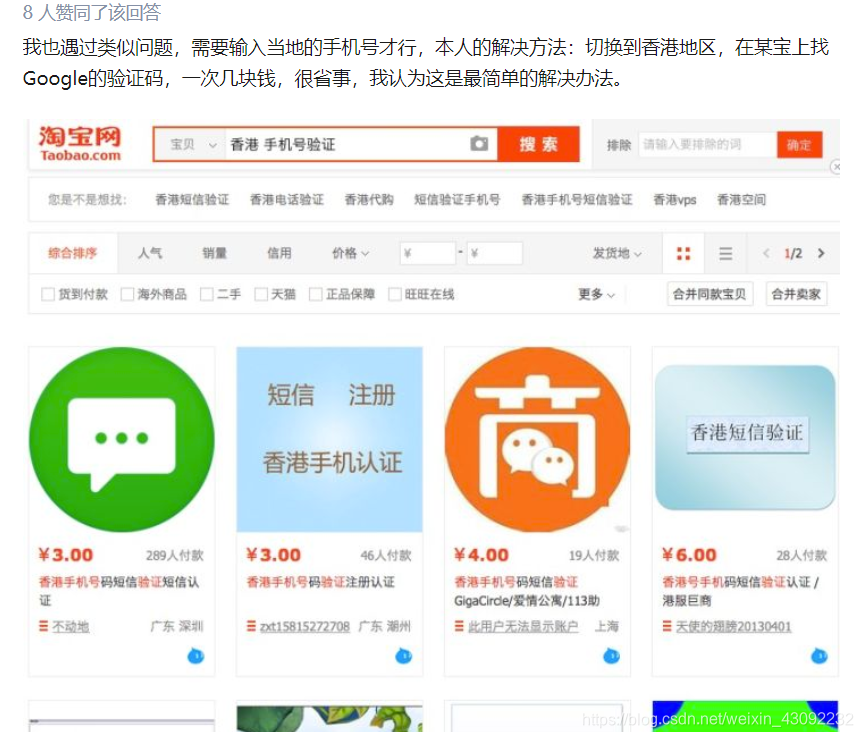Enable the 货到付款 filter checkbox

click(46, 294)
